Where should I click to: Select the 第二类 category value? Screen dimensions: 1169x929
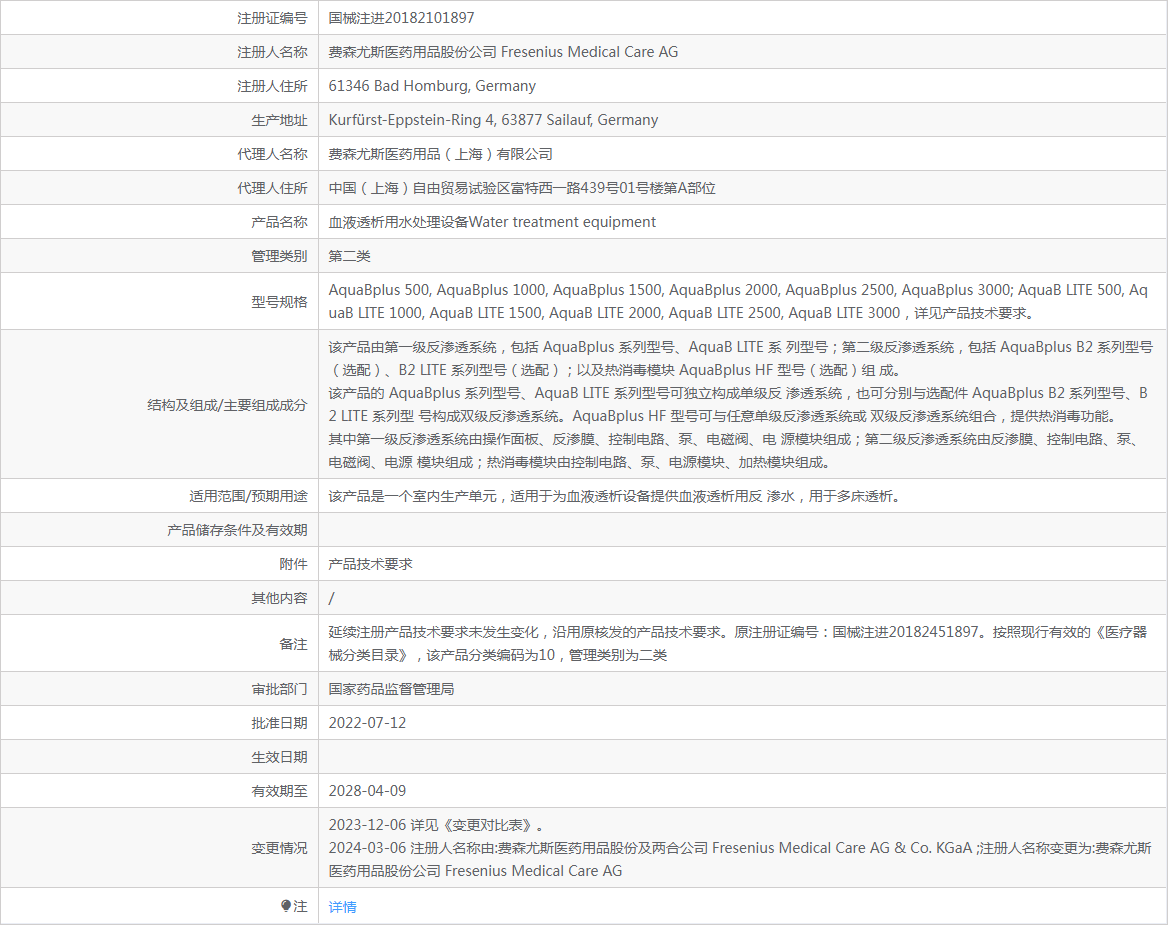pos(350,256)
